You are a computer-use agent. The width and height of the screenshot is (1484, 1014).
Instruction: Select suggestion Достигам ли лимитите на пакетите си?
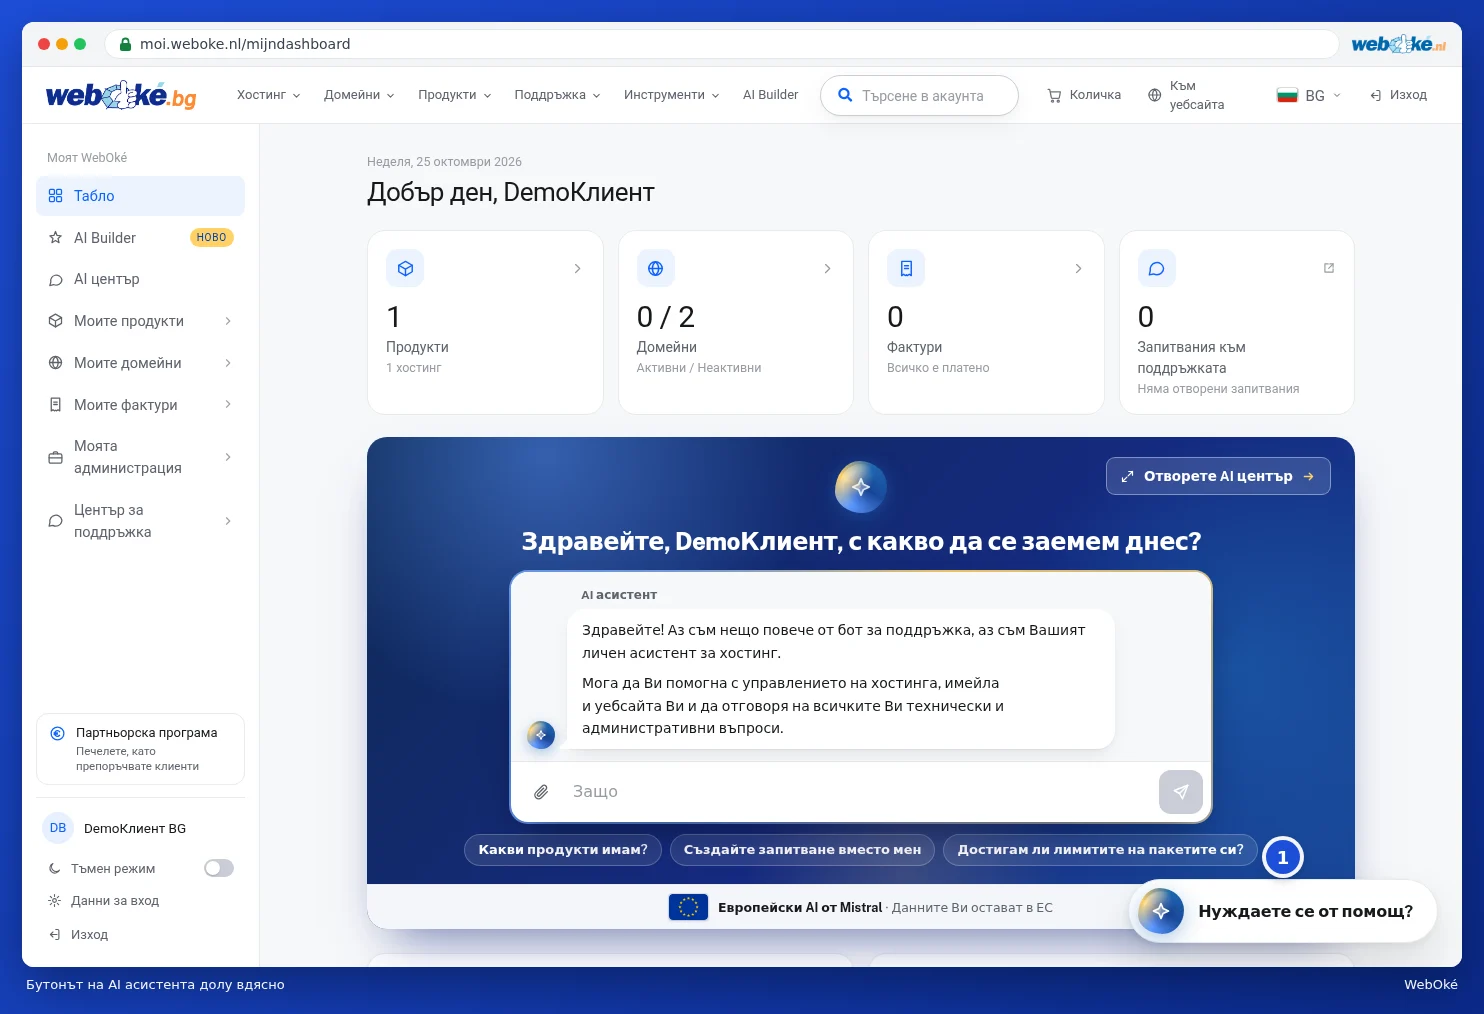click(x=1100, y=850)
